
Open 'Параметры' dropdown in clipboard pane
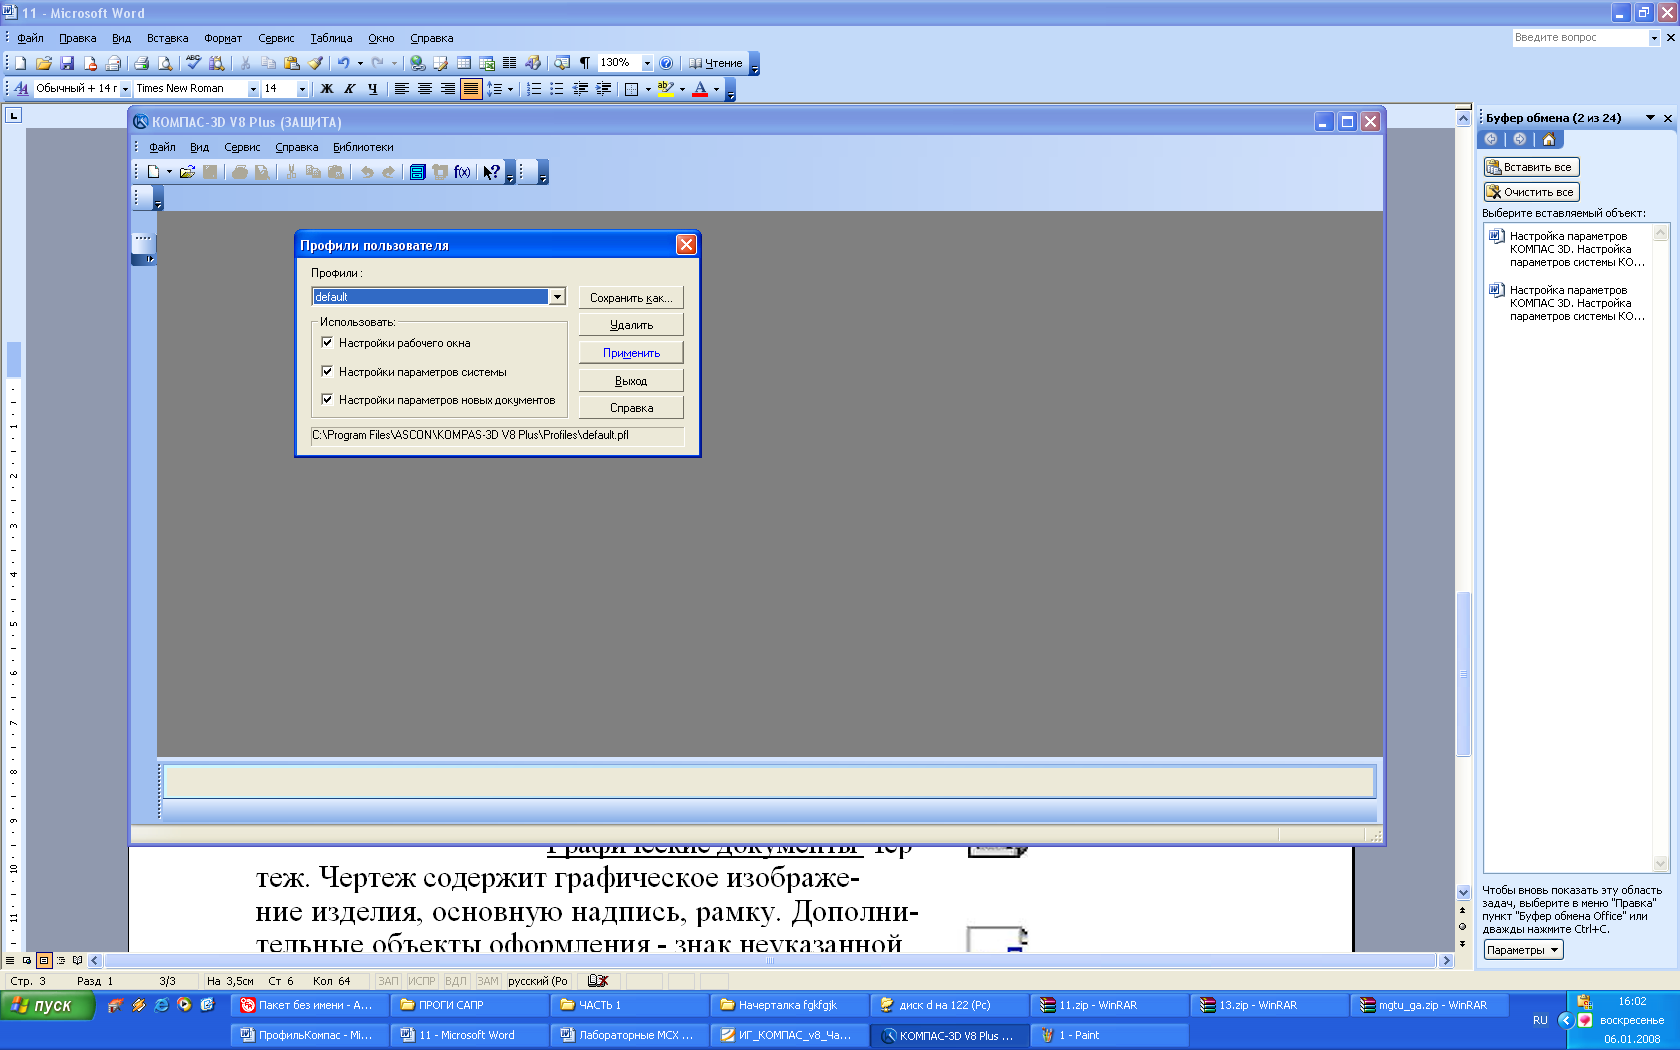pyautogui.click(x=1523, y=950)
